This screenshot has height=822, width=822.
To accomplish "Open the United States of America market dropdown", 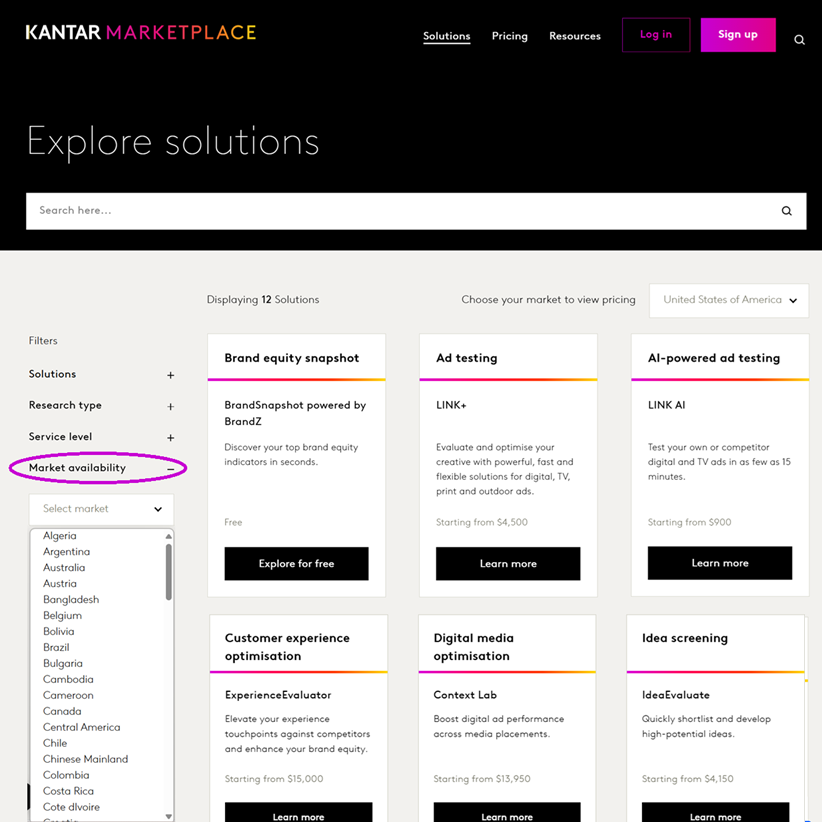I will coord(729,300).
